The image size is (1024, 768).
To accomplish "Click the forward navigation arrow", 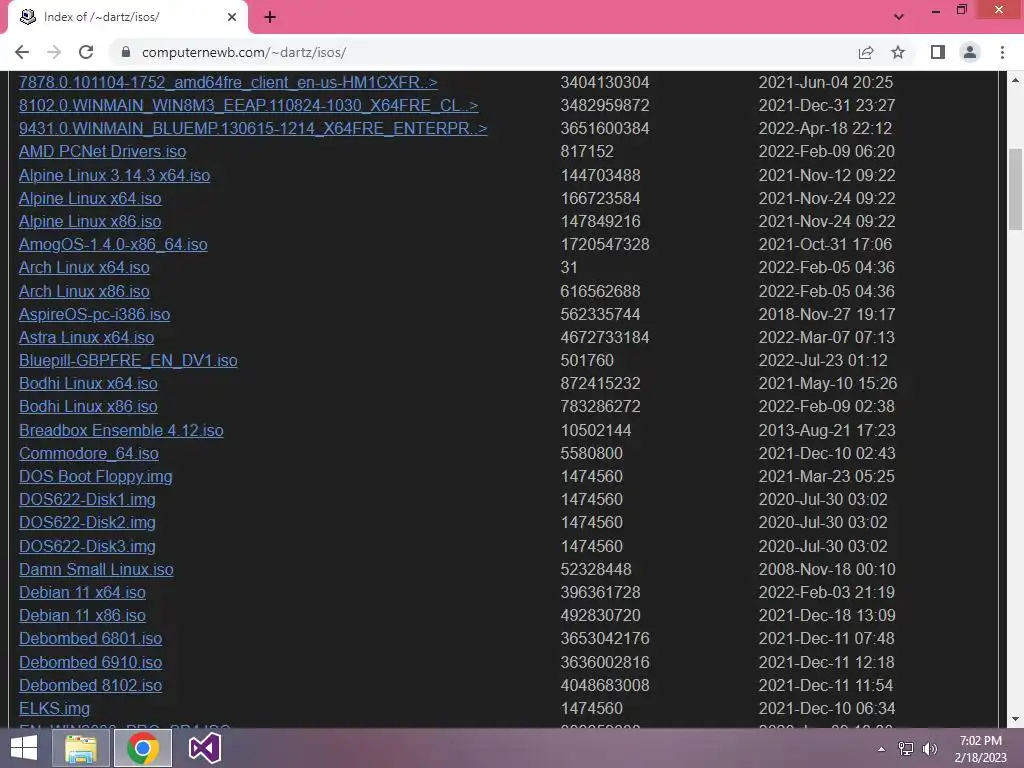I will (x=54, y=52).
